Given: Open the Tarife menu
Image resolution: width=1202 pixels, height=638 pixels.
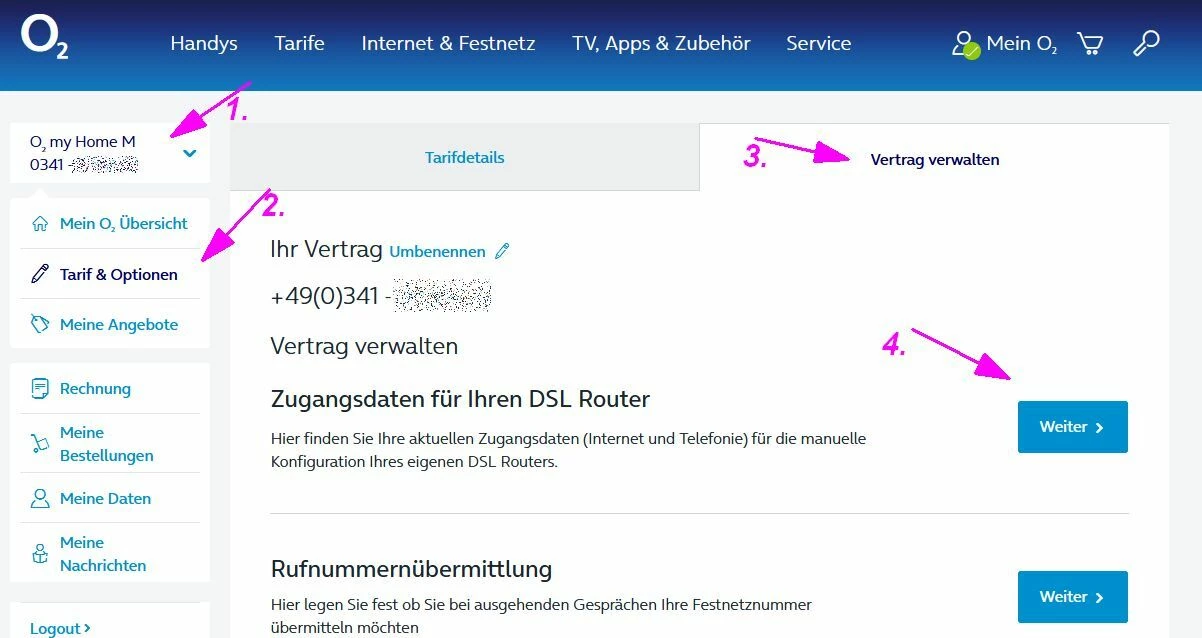Looking at the screenshot, I should (x=300, y=43).
